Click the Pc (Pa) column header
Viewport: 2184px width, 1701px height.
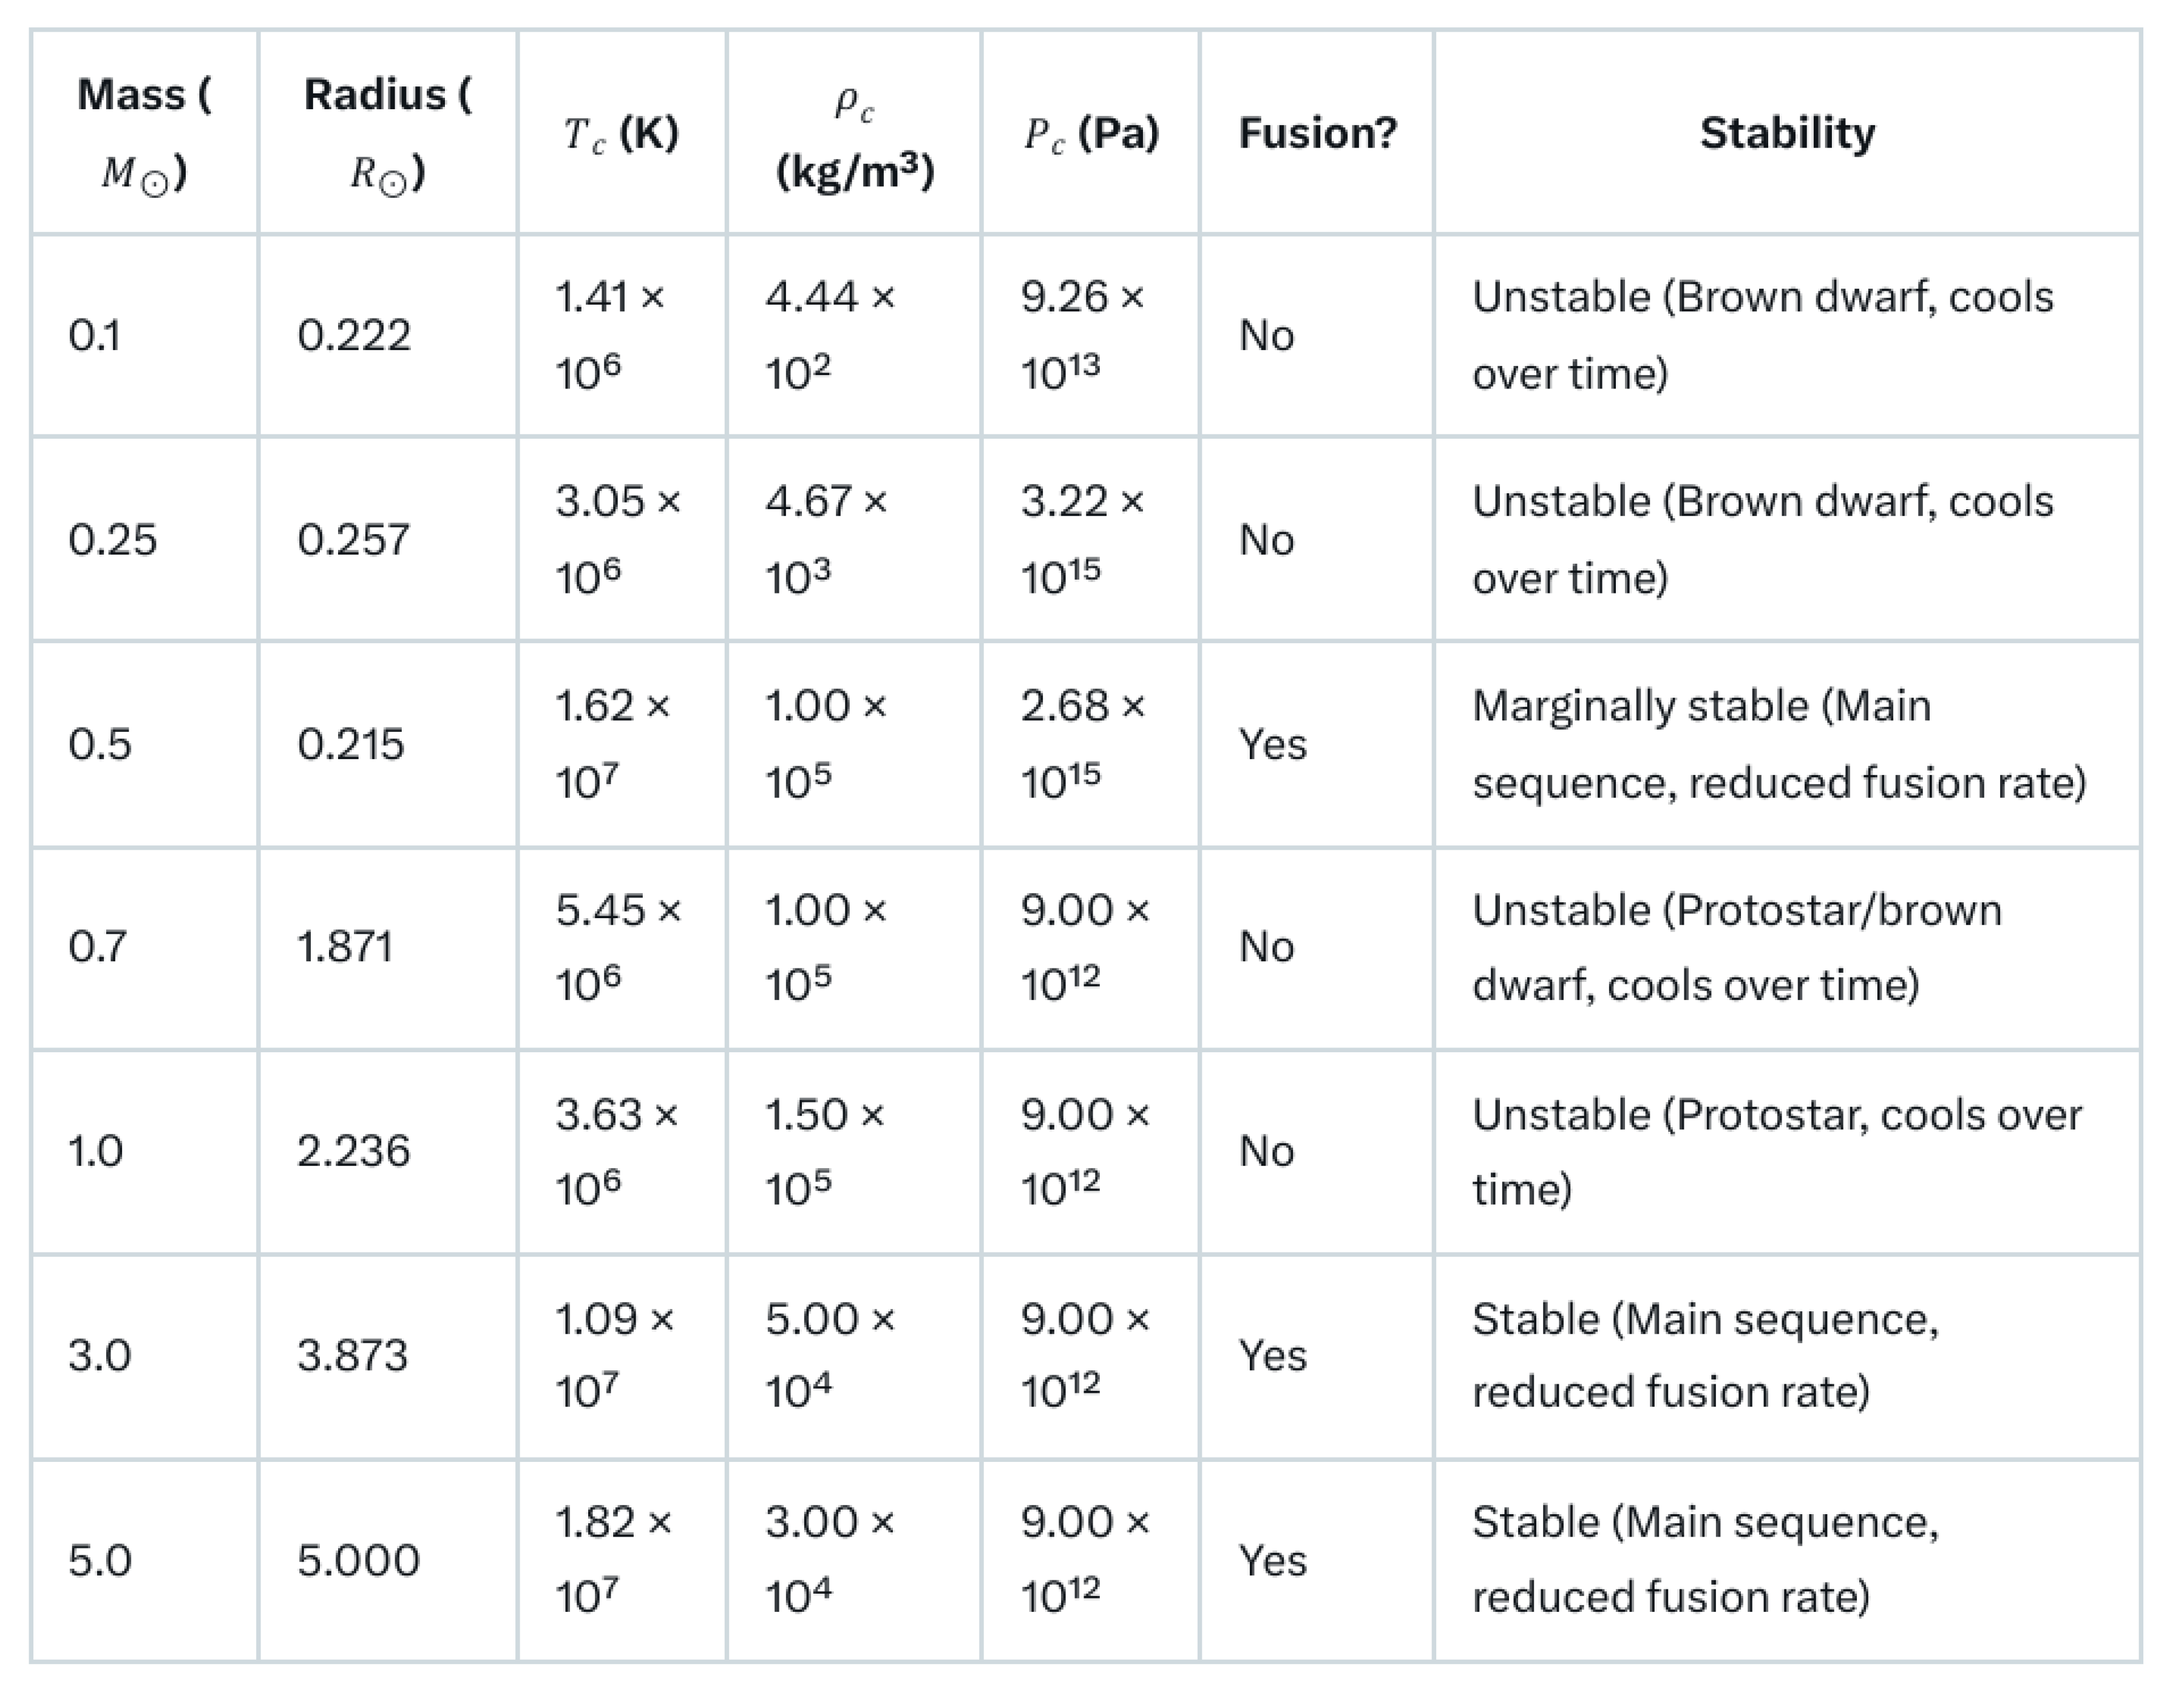pyautogui.click(x=1090, y=133)
